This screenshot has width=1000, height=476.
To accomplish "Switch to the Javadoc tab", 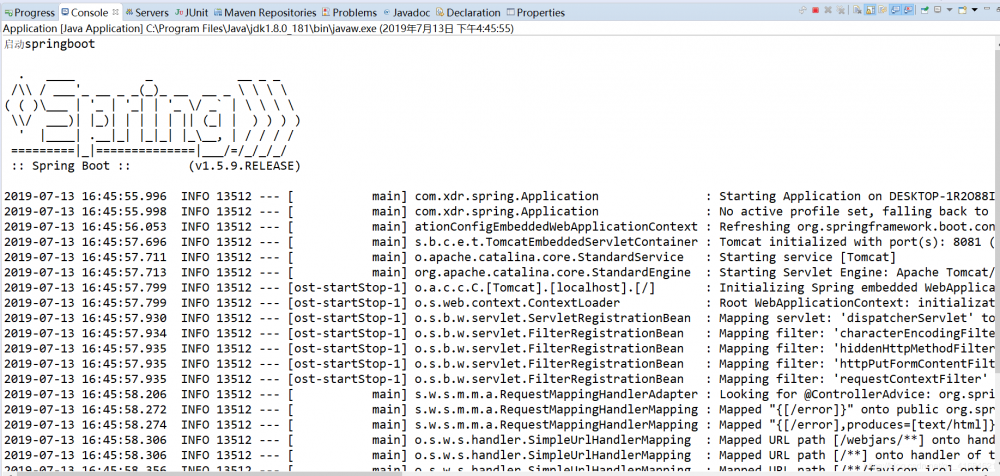I will (x=406, y=12).
